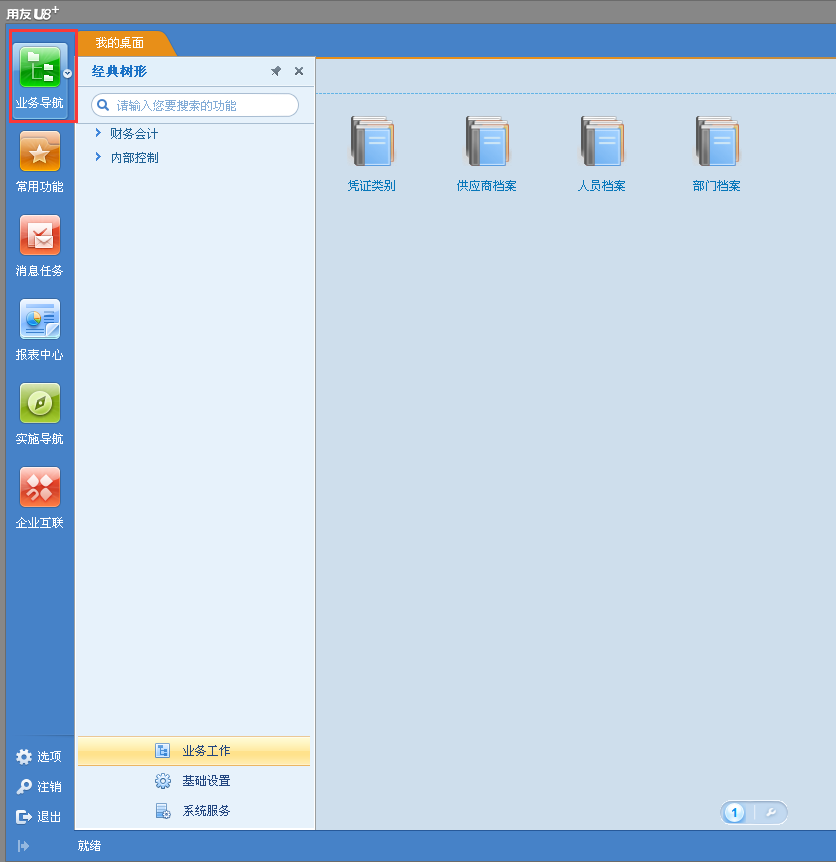Switch to 我的桌面 tab
Viewport: 836px width, 862px height.
click(x=120, y=43)
